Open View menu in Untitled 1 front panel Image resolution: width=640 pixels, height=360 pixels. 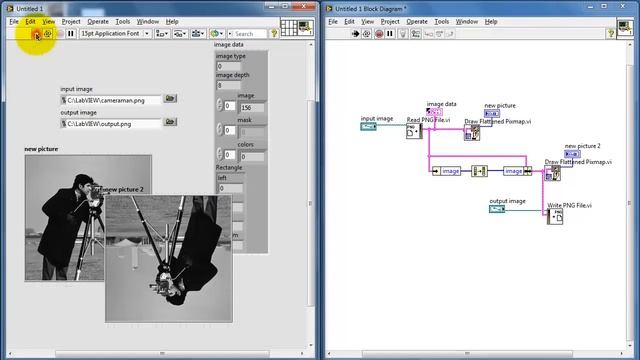[48, 22]
